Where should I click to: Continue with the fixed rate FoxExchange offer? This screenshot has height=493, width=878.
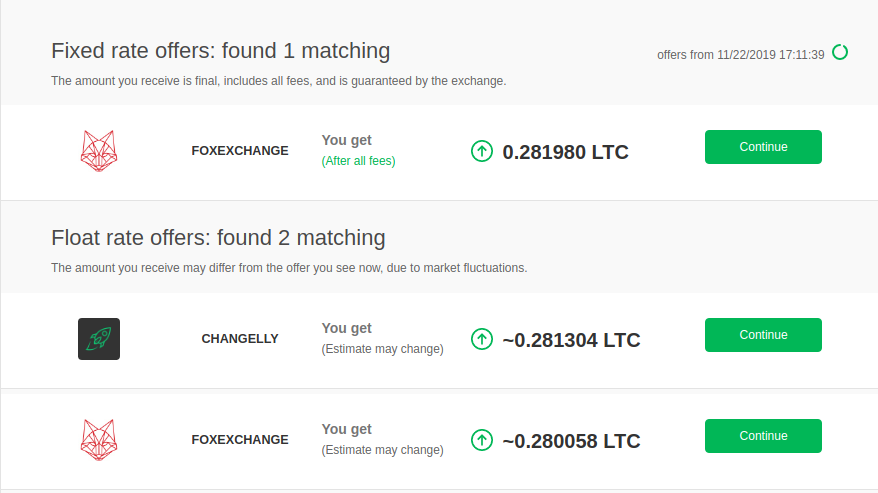pos(763,147)
